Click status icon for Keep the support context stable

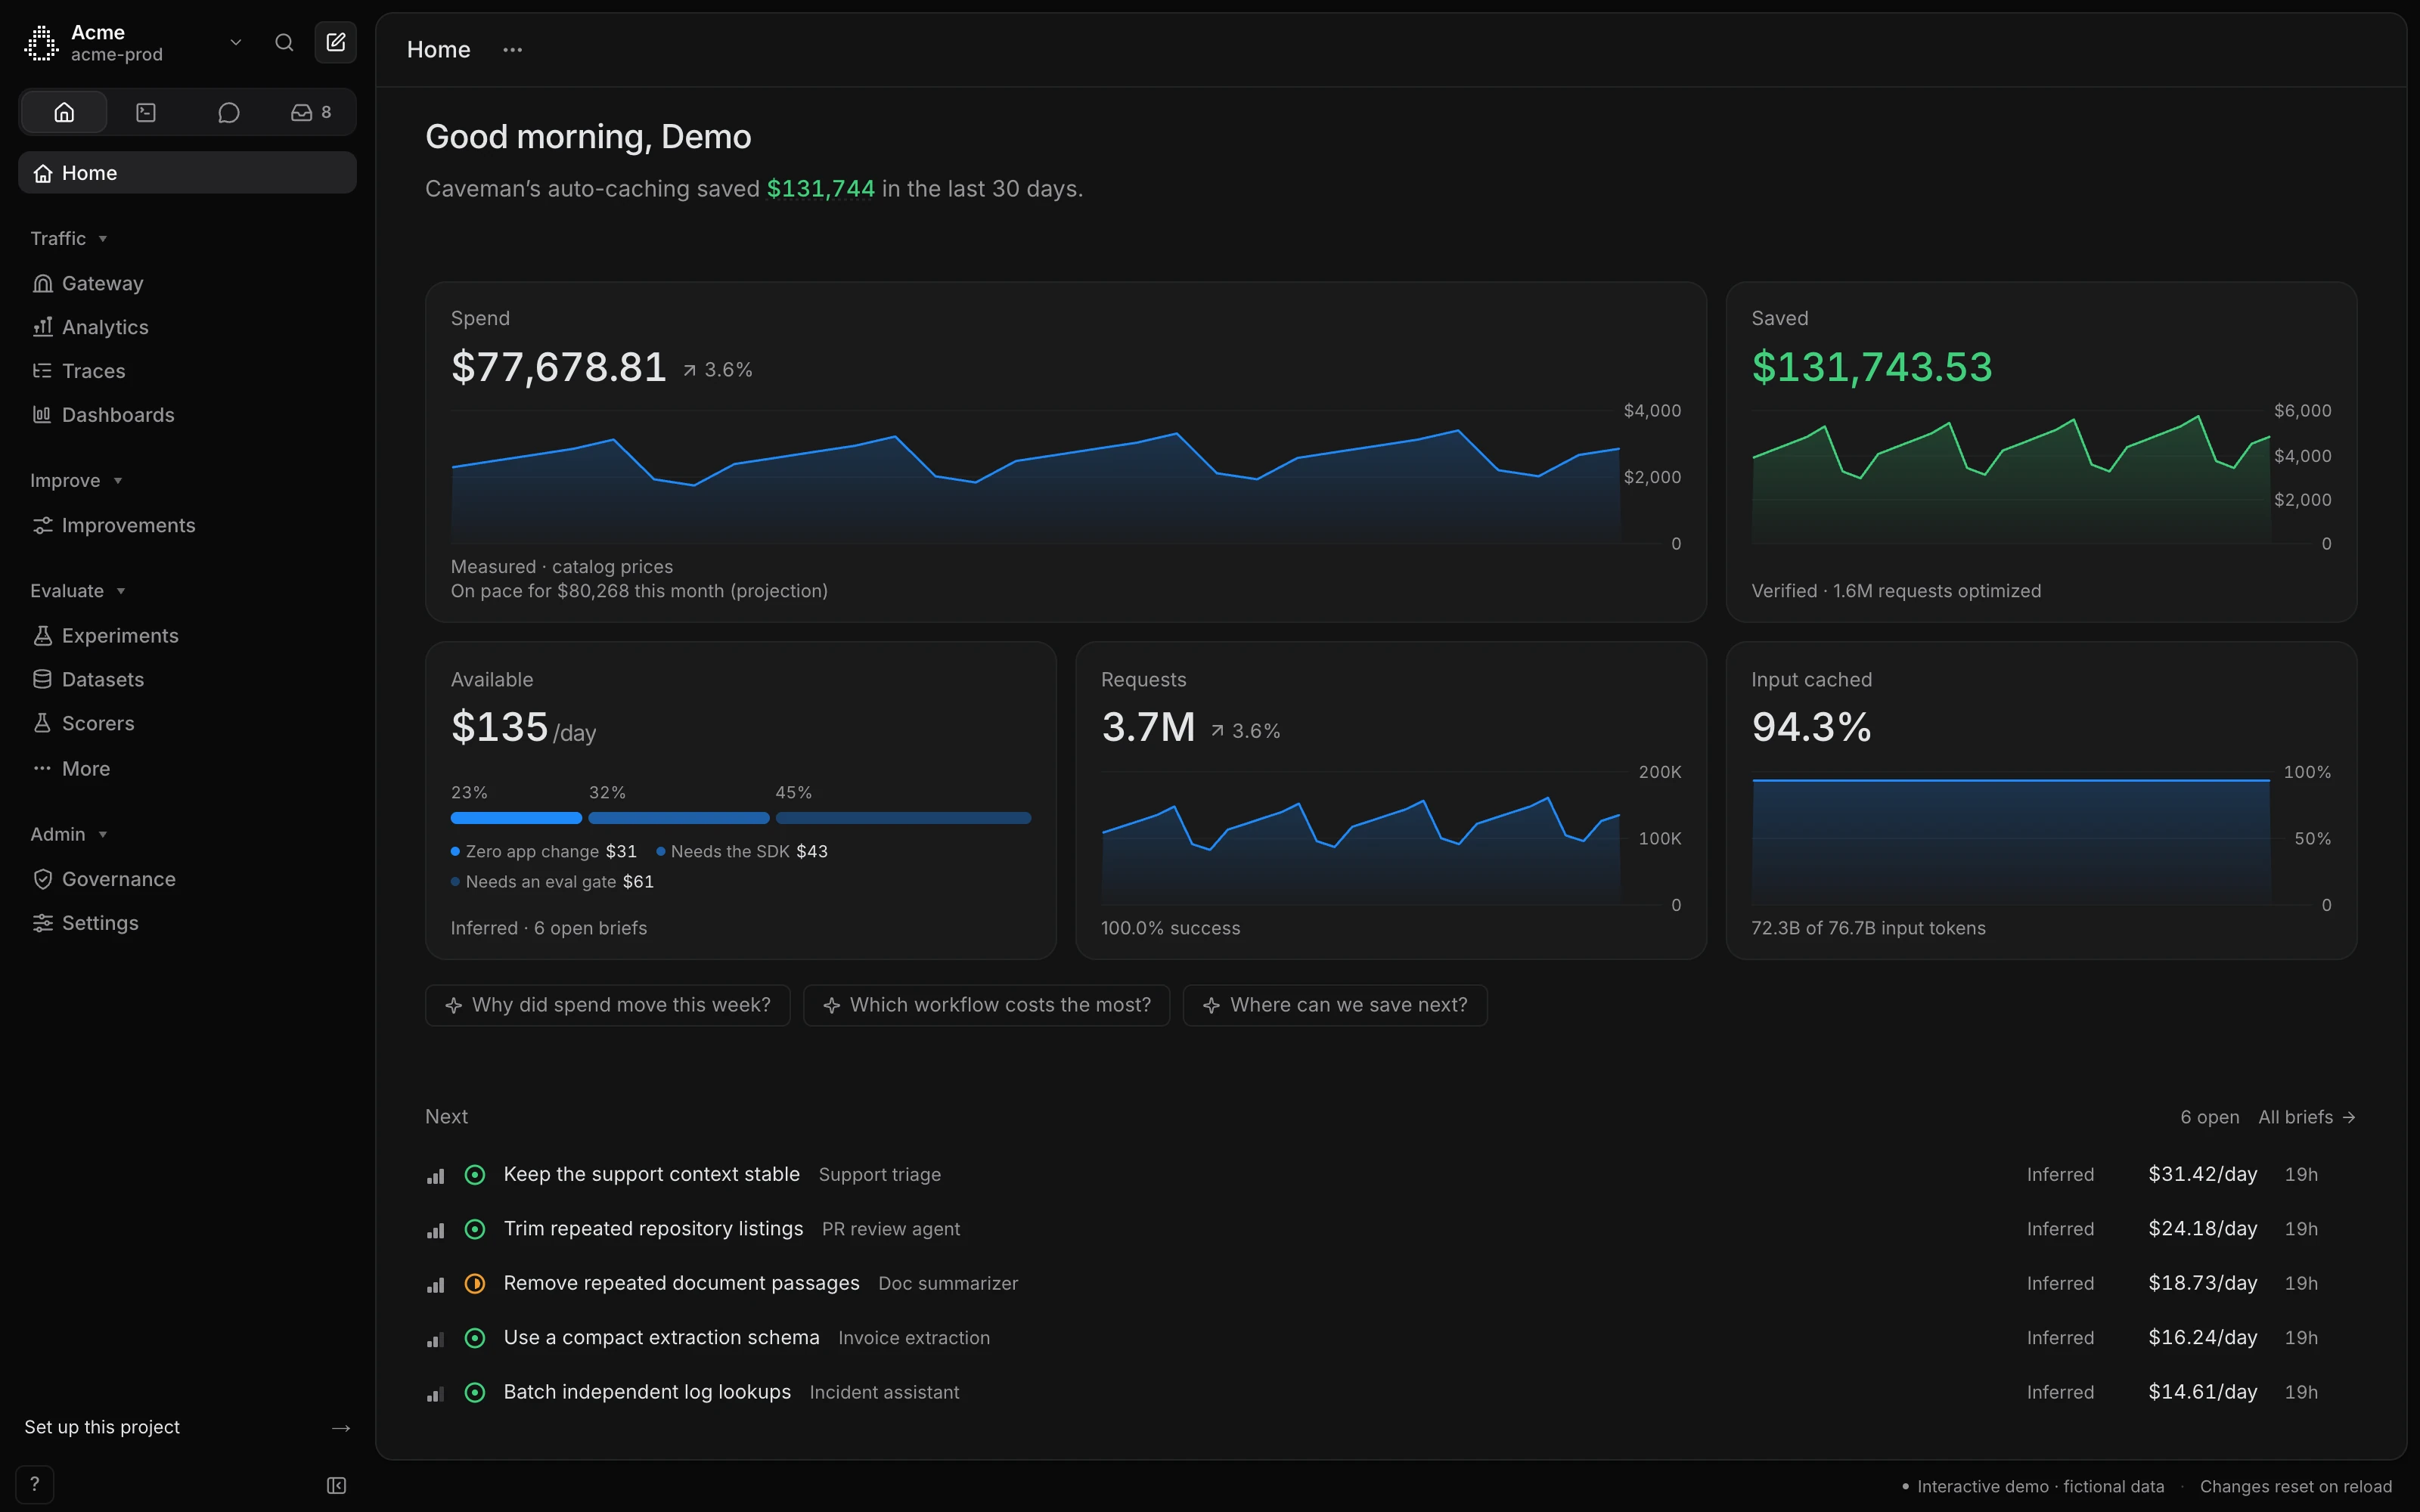point(475,1175)
